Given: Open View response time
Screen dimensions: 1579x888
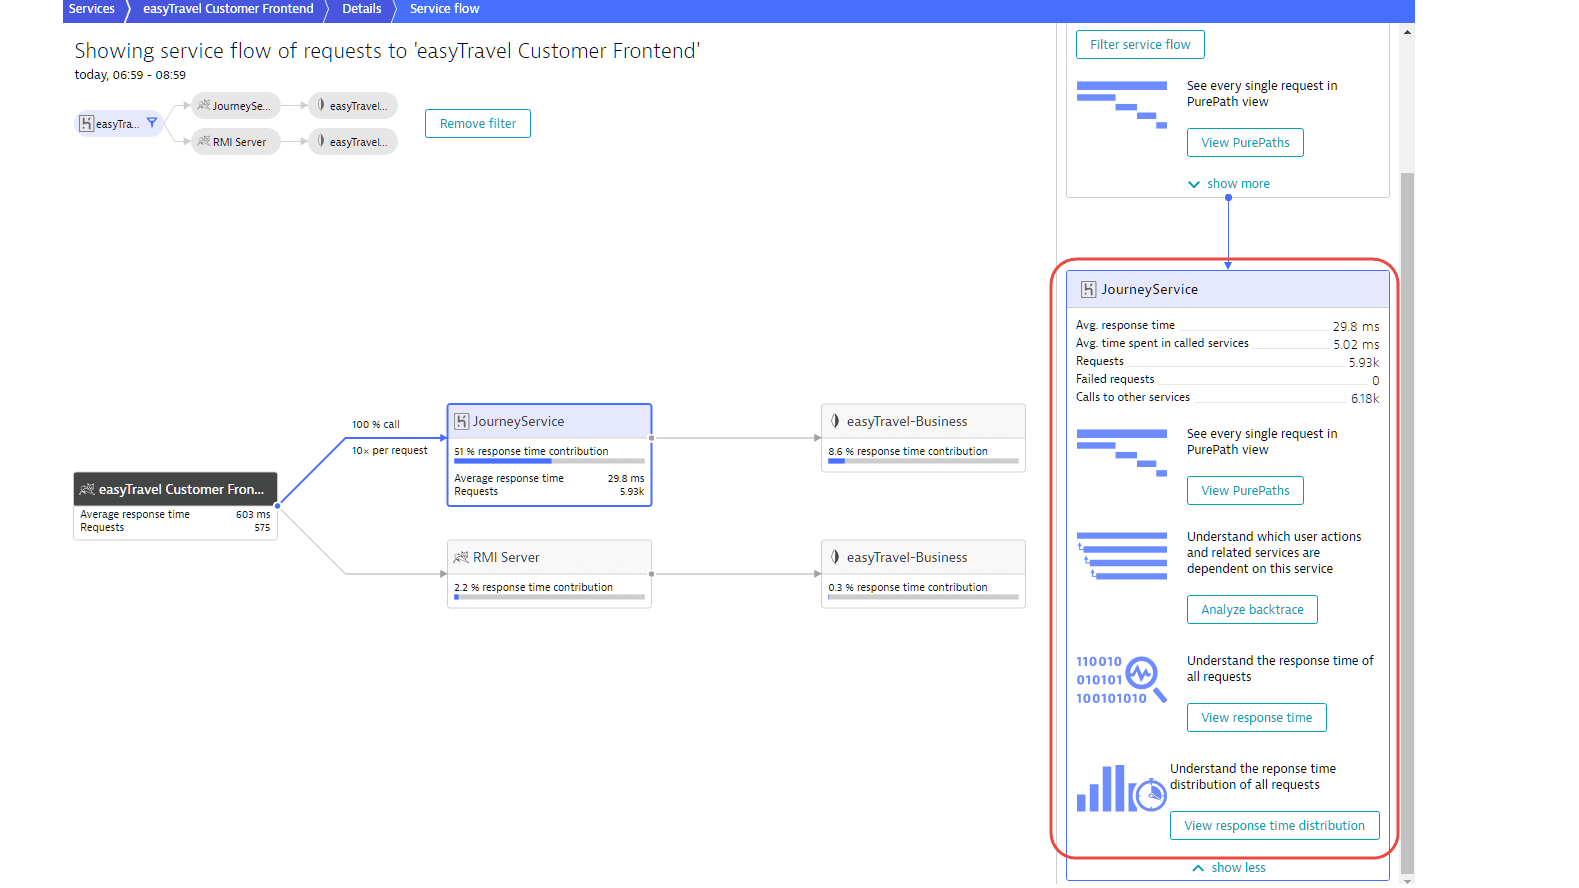Looking at the screenshot, I should (1257, 718).
